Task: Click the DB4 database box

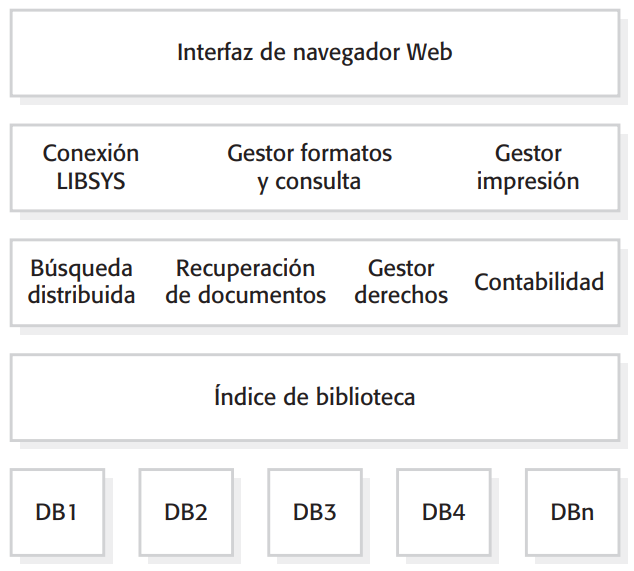Action: [444, 512]
